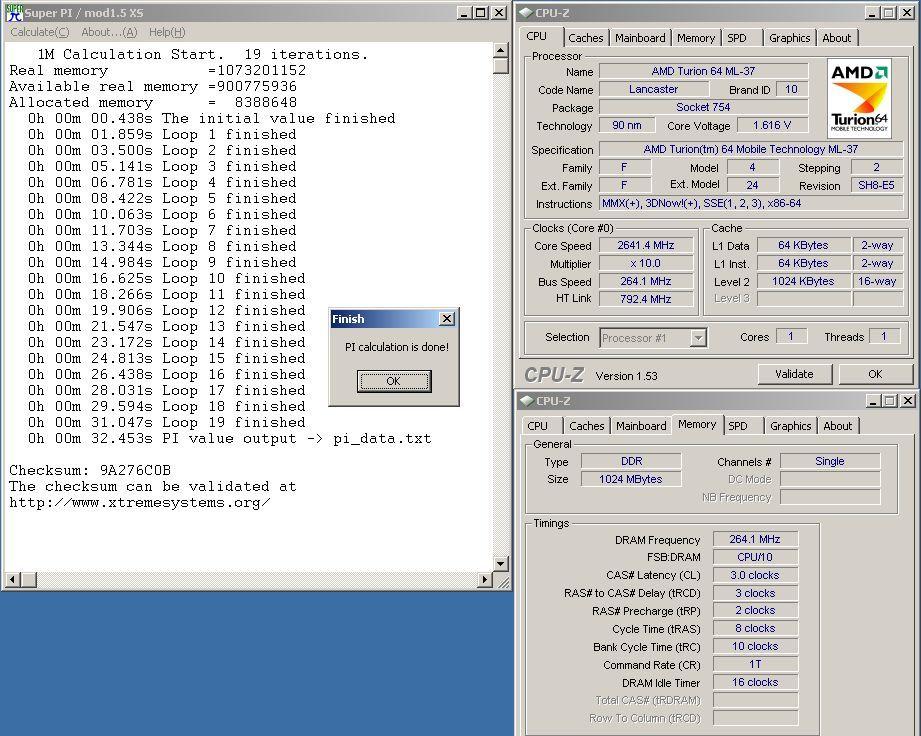
Task: Click Super PI vertical scrollbar down arrow
Action: pyautogui.click(x=500, y=563)
